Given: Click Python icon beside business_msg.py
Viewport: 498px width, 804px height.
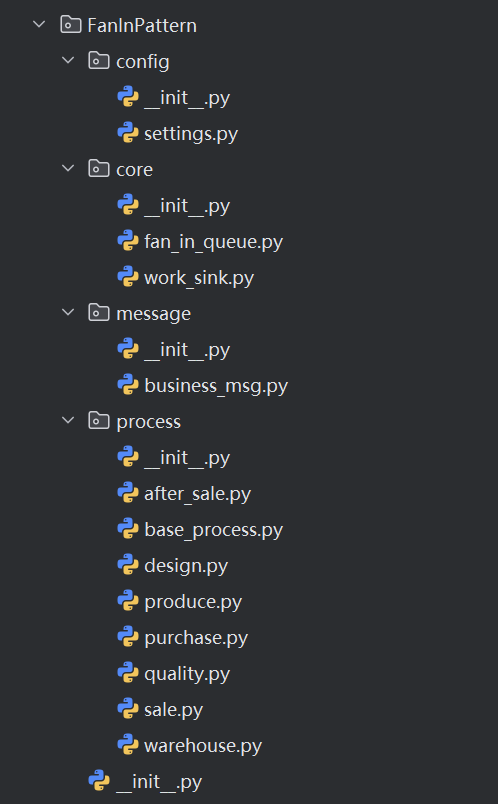Looking at the screenshot, I should click(128, 385).
